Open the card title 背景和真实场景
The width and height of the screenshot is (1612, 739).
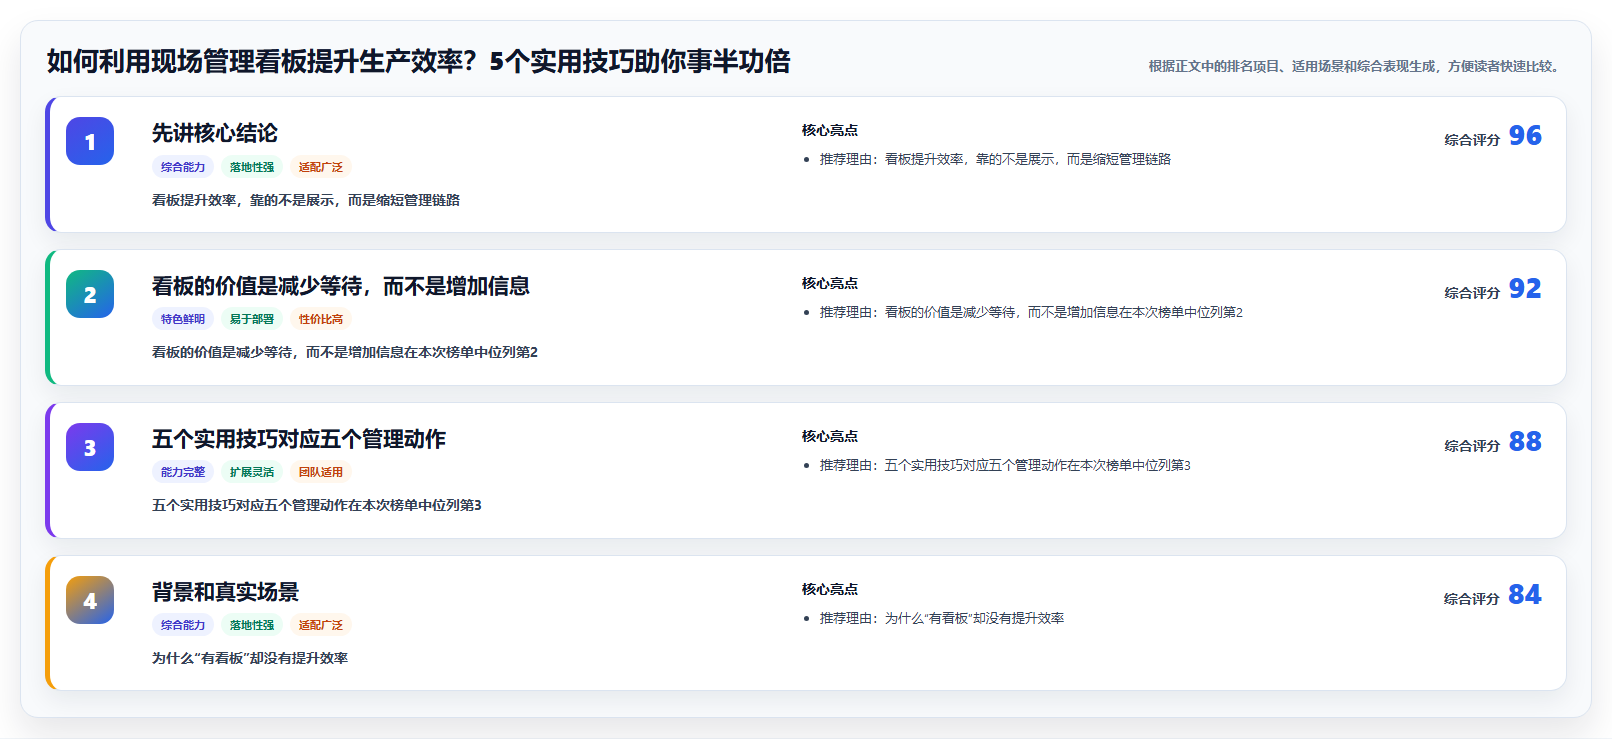(226, 592)
